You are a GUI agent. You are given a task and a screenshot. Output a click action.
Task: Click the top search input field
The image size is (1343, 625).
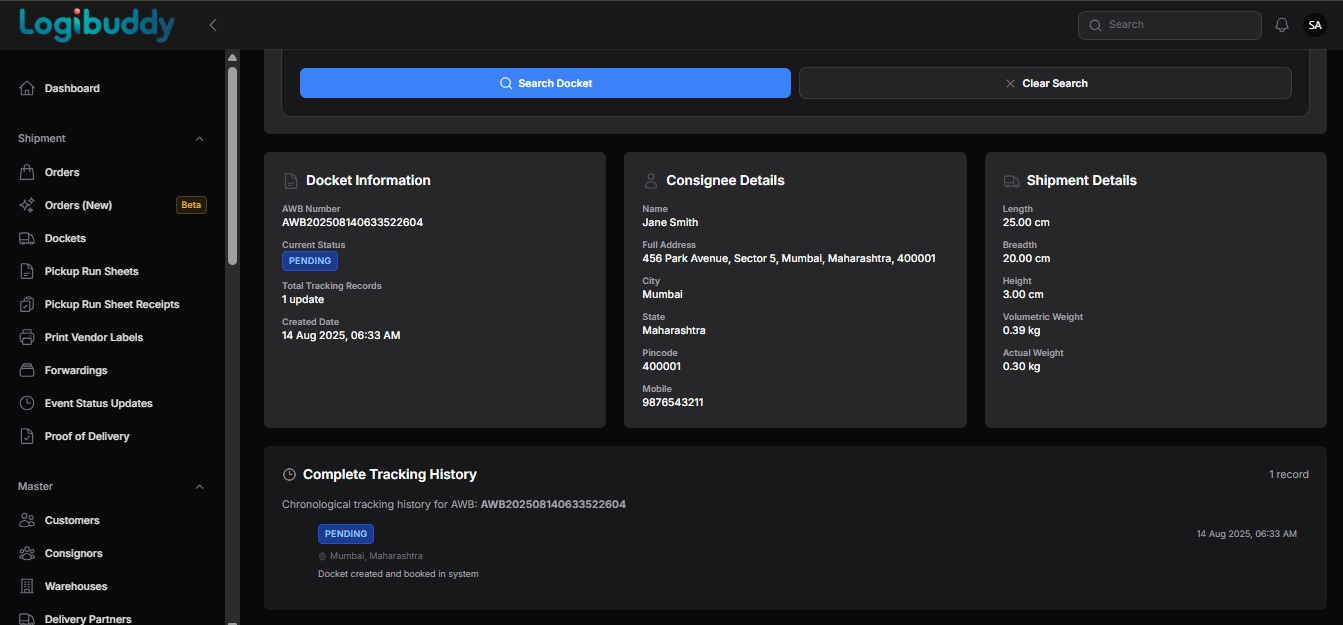tap(1169, 24)
